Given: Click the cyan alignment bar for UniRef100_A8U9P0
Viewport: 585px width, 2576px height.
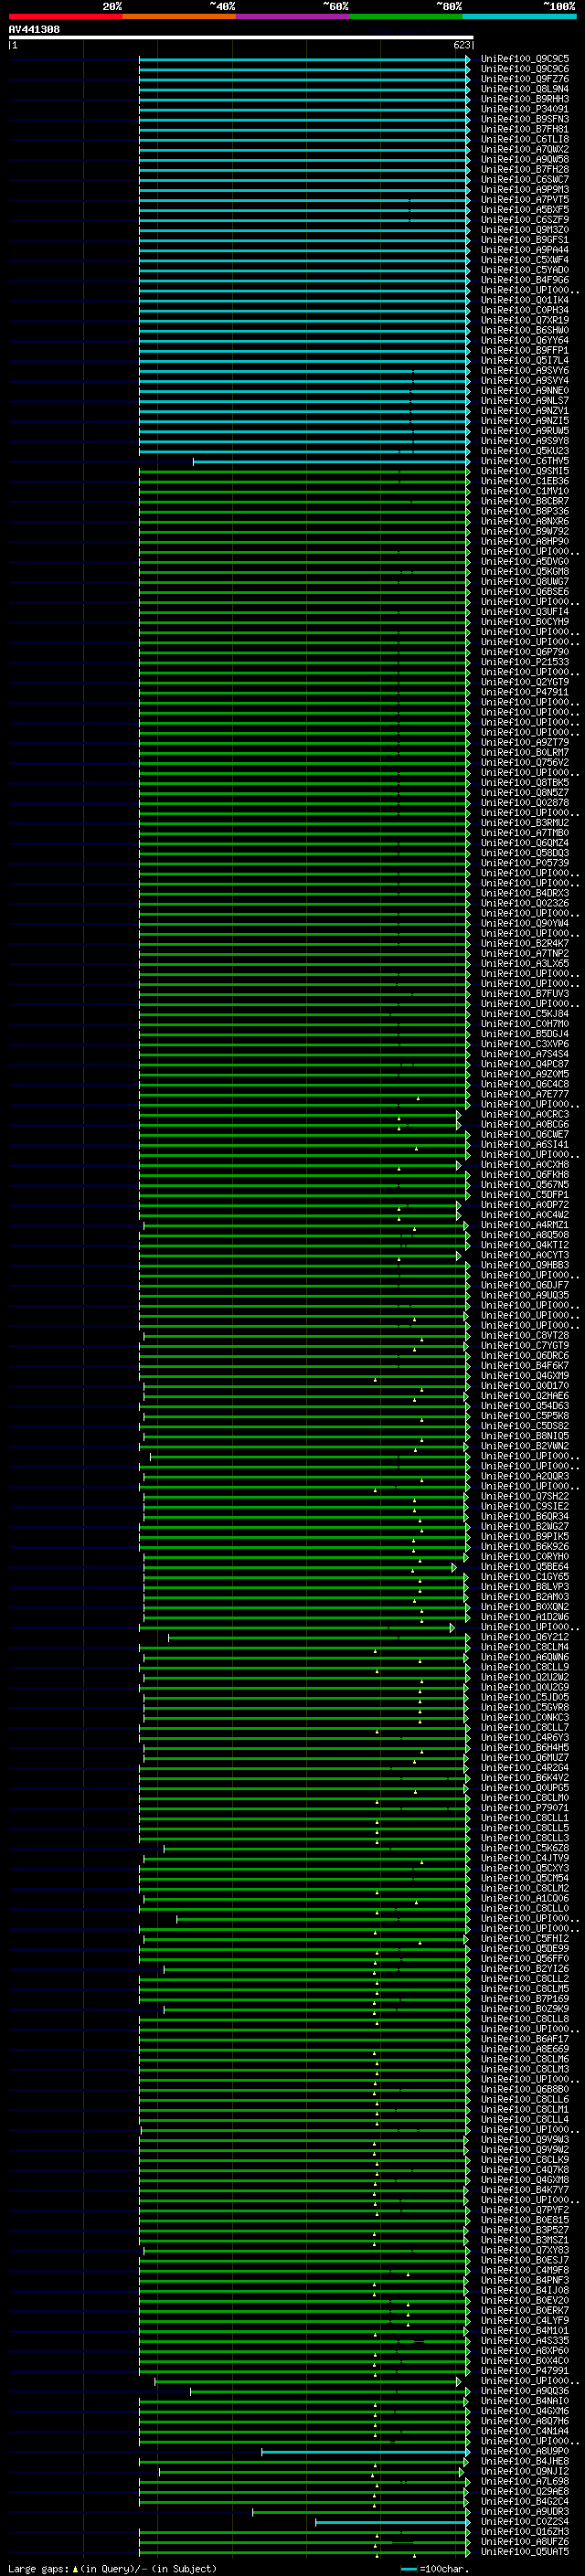Looking at the screenshot, I should (x=365, y=2451).
